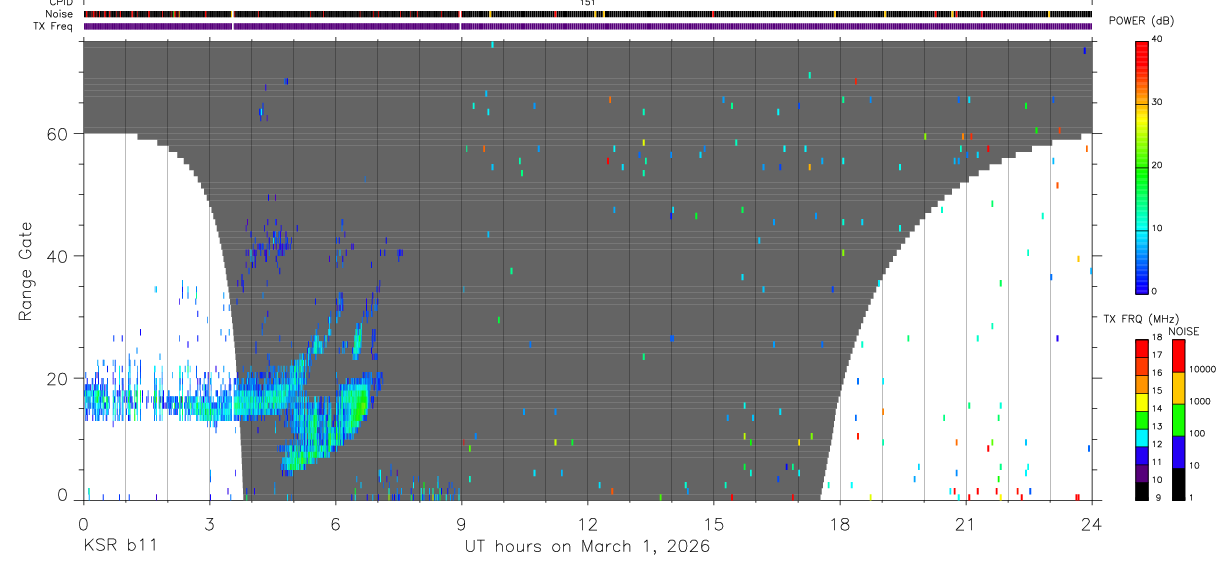1228x567 pixels.
Task: Click the "20" label on the POWER scale
Action: point(1157,165)
